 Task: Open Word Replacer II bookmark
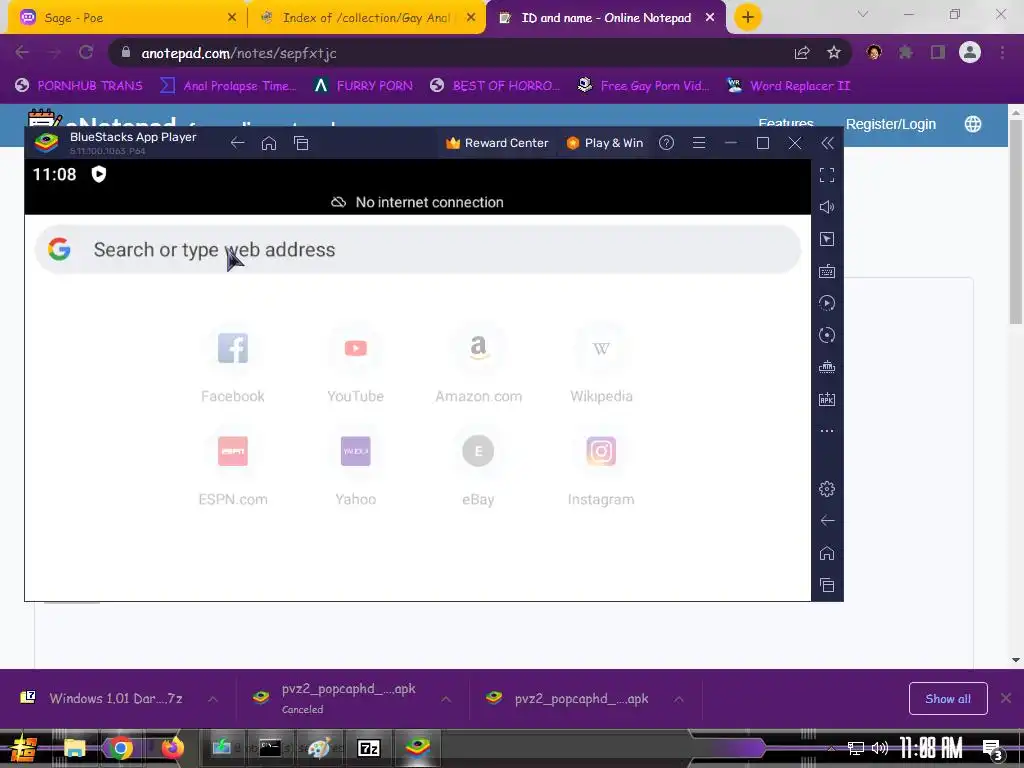(789, 86)
